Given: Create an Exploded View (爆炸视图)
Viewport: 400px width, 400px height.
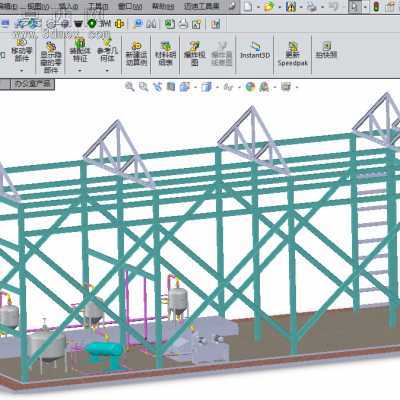Looking at the screenshot, I should (x=195, y=54).
